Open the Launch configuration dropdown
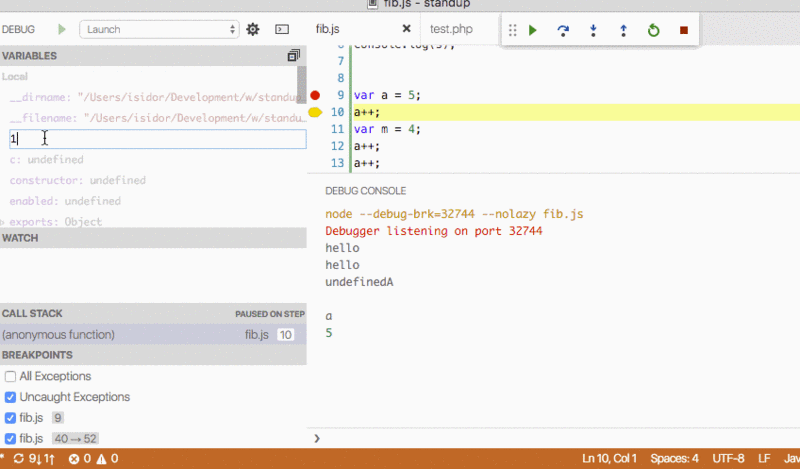Screen dimensions: 800x469 [x=159, y=29]
